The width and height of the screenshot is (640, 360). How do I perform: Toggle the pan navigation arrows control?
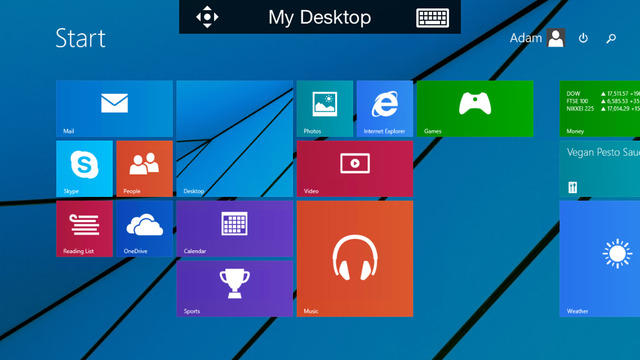207,17
